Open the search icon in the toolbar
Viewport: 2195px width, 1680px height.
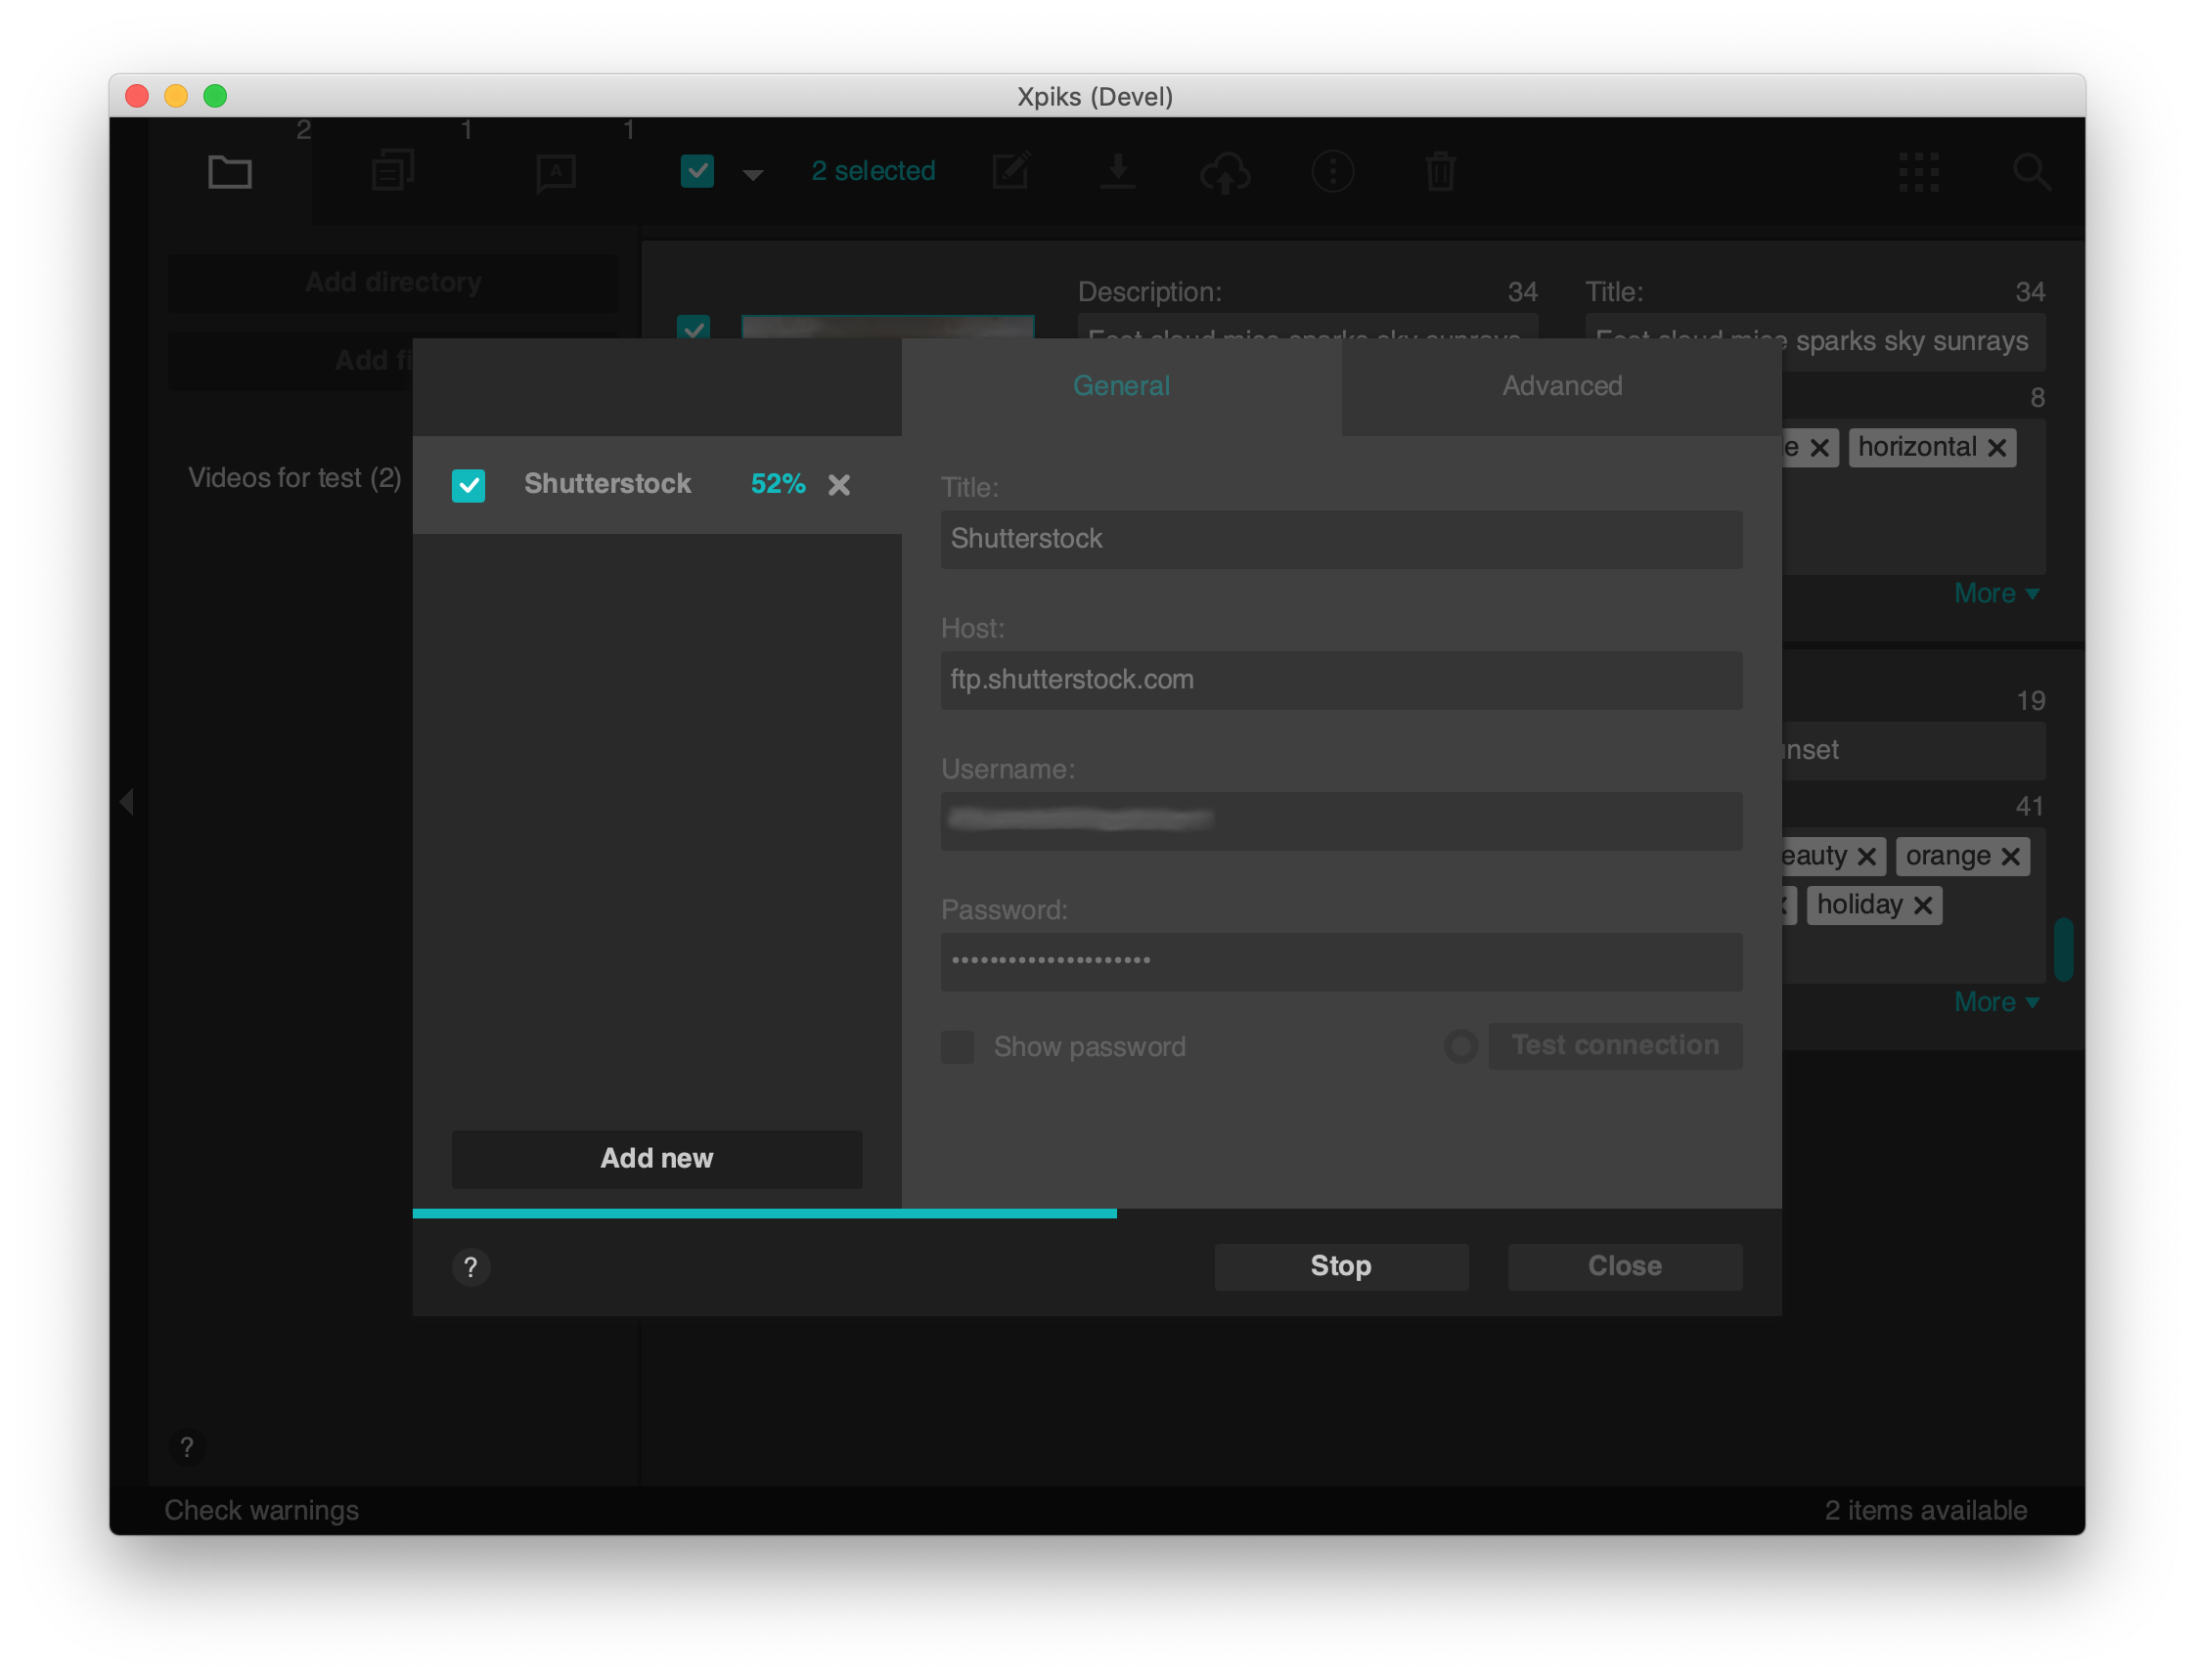coord(2032,172)
